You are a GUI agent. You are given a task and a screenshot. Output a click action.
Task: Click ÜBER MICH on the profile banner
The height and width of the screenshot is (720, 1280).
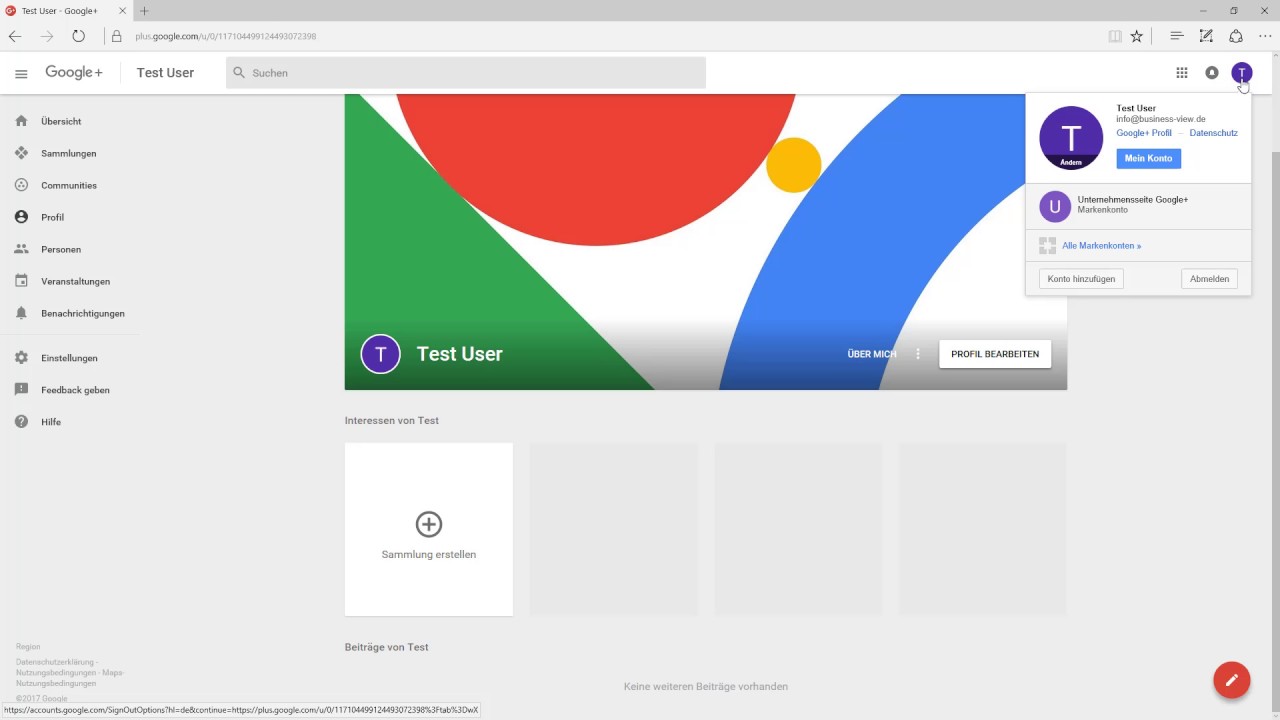click(872, 354)
